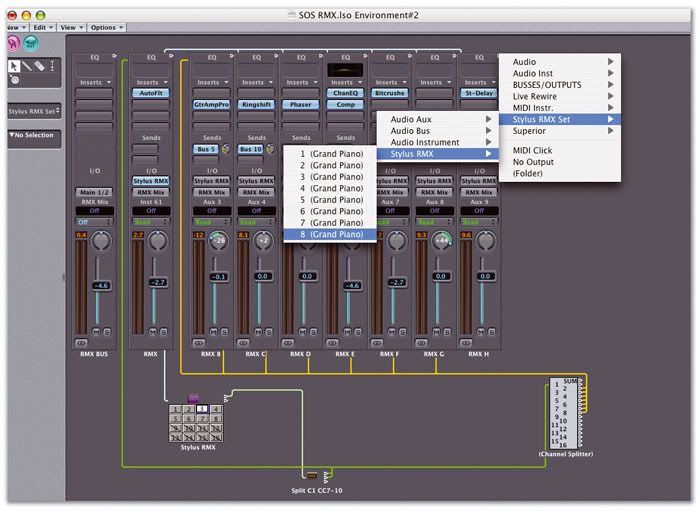
Task: Collapse the No Selection parameter box
Action: tap(12, 135)
